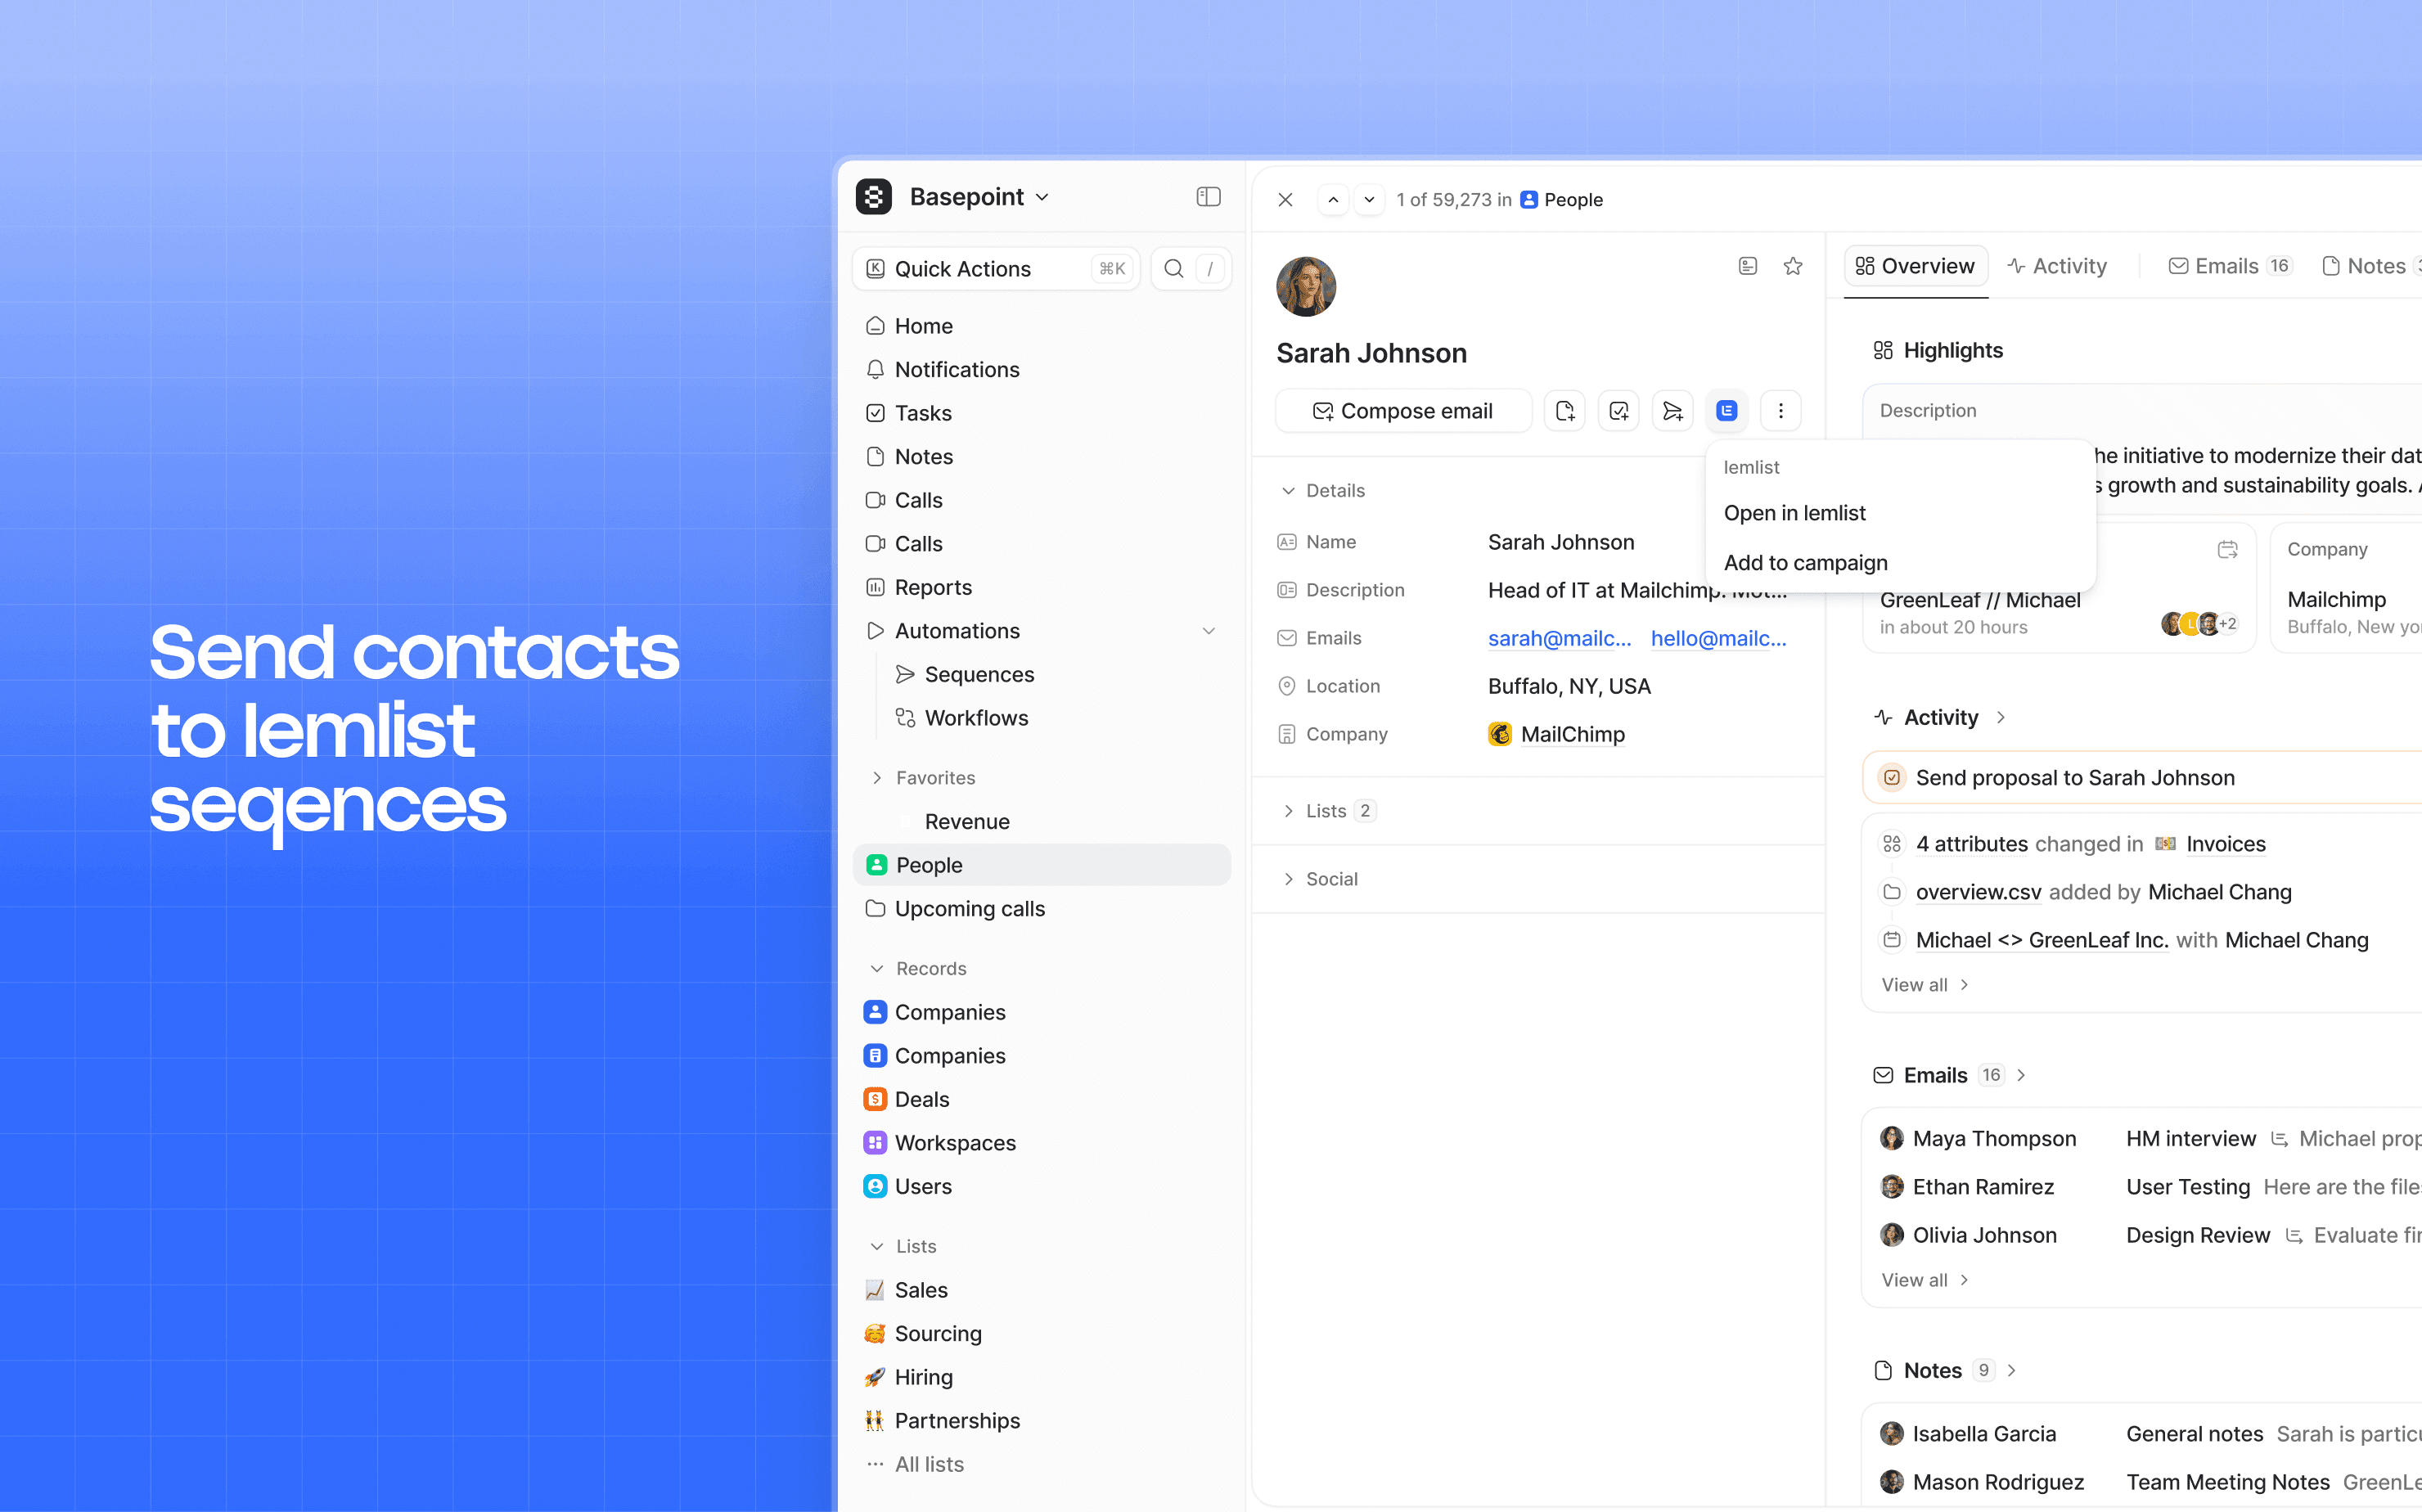Click the add task icon button
Screen dimensions: 2422x1512
pos(1619,411)
